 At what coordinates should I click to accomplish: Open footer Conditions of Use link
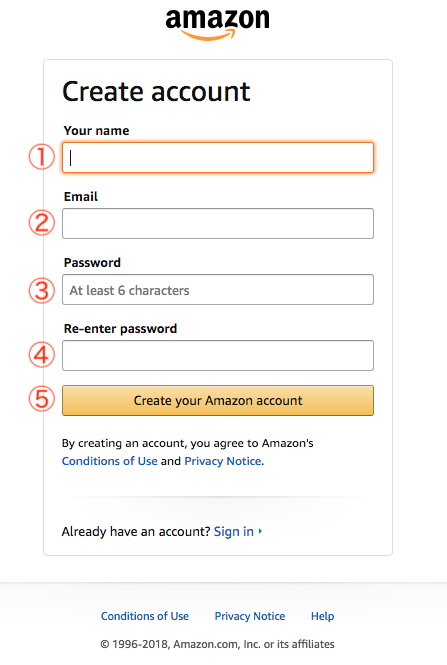point(145,616)
